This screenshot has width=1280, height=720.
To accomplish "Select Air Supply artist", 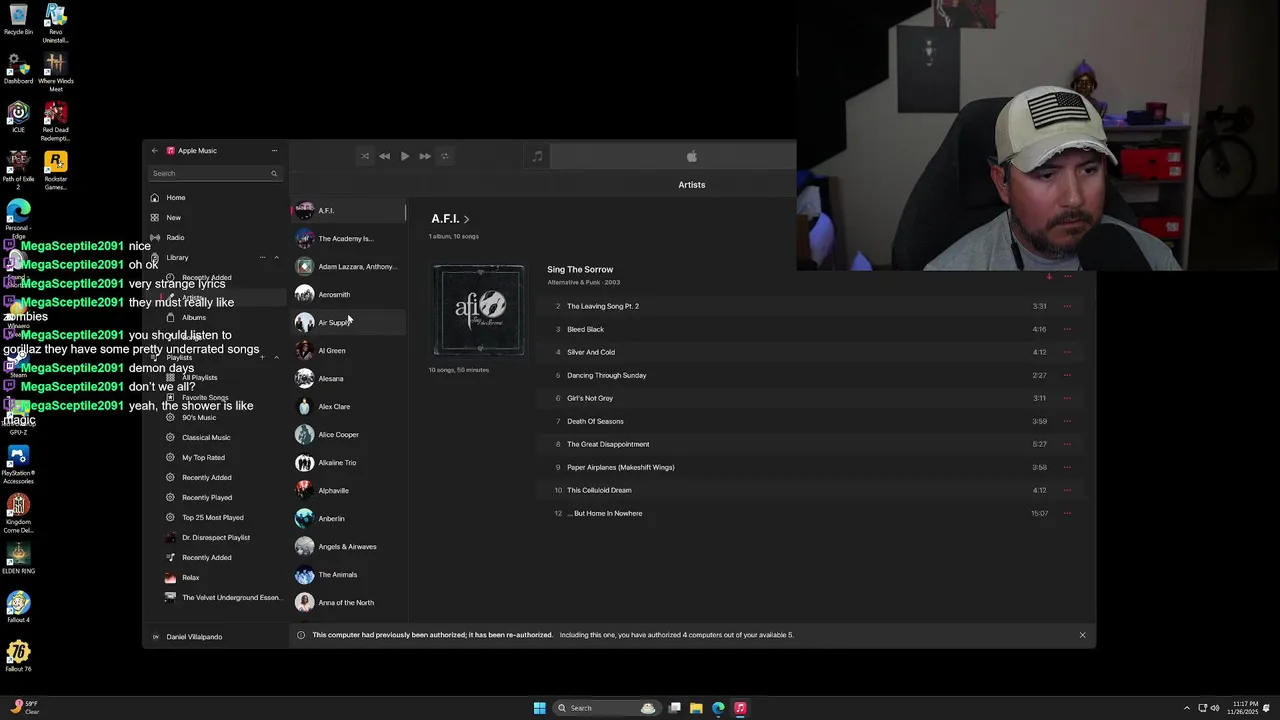I will [348, 322].
